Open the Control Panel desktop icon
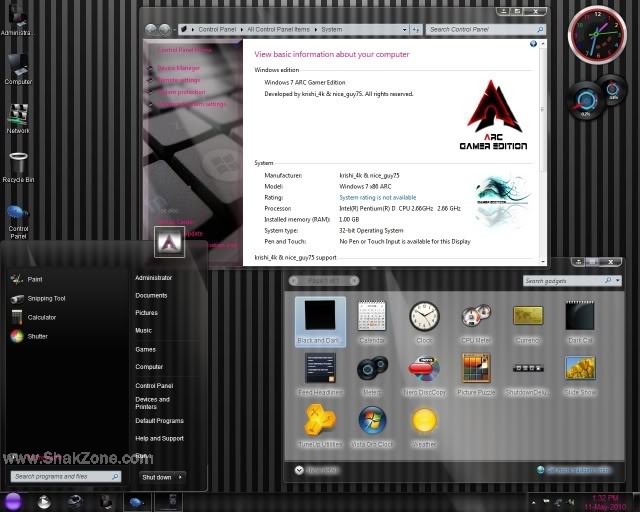This screenshot has height=512, width=640. click(x=18, y=220)
